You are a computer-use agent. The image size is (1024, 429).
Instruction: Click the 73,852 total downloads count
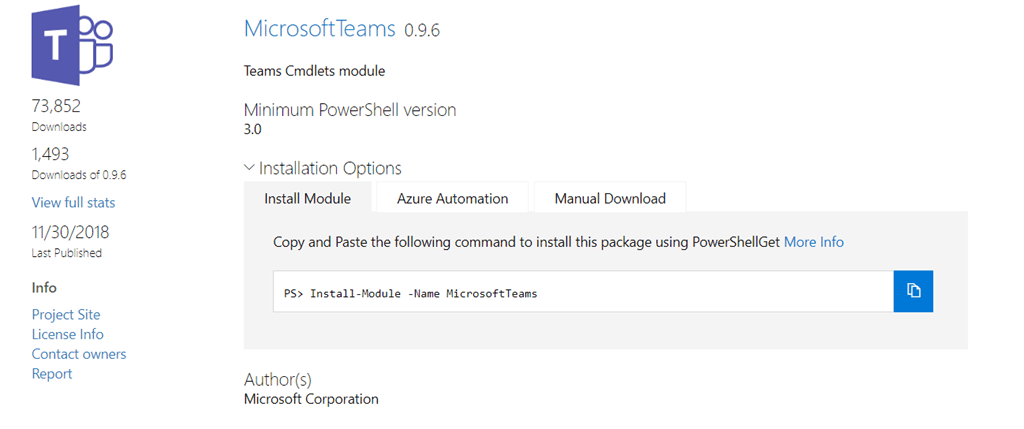[56, 106]
